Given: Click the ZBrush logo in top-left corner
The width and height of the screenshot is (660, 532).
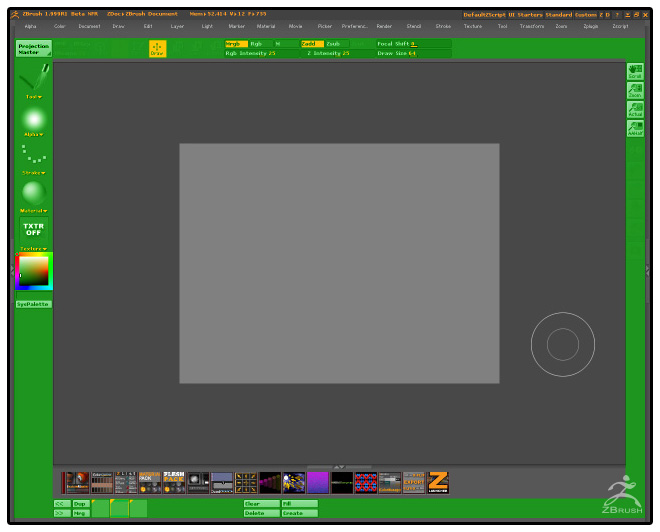Looking at the screenshot, I should (15, 14).
